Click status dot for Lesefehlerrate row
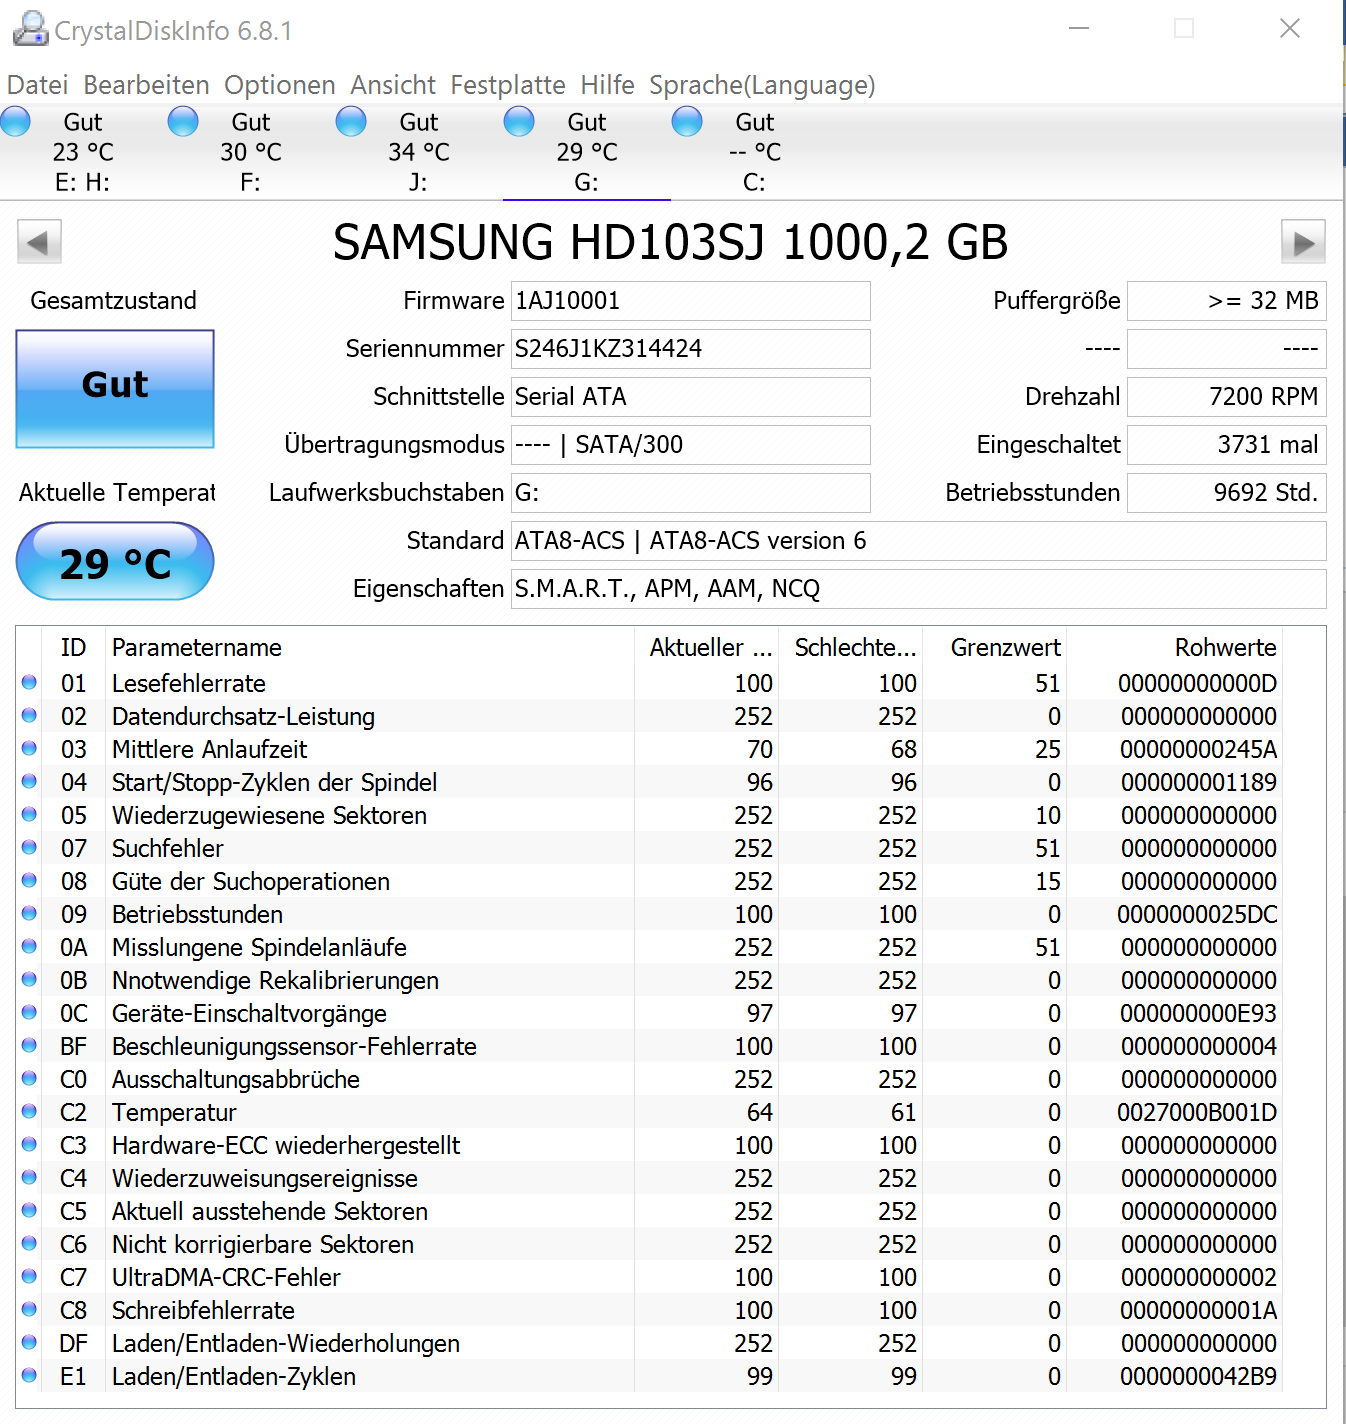The image size is (1346, 1424). point(29,682)
